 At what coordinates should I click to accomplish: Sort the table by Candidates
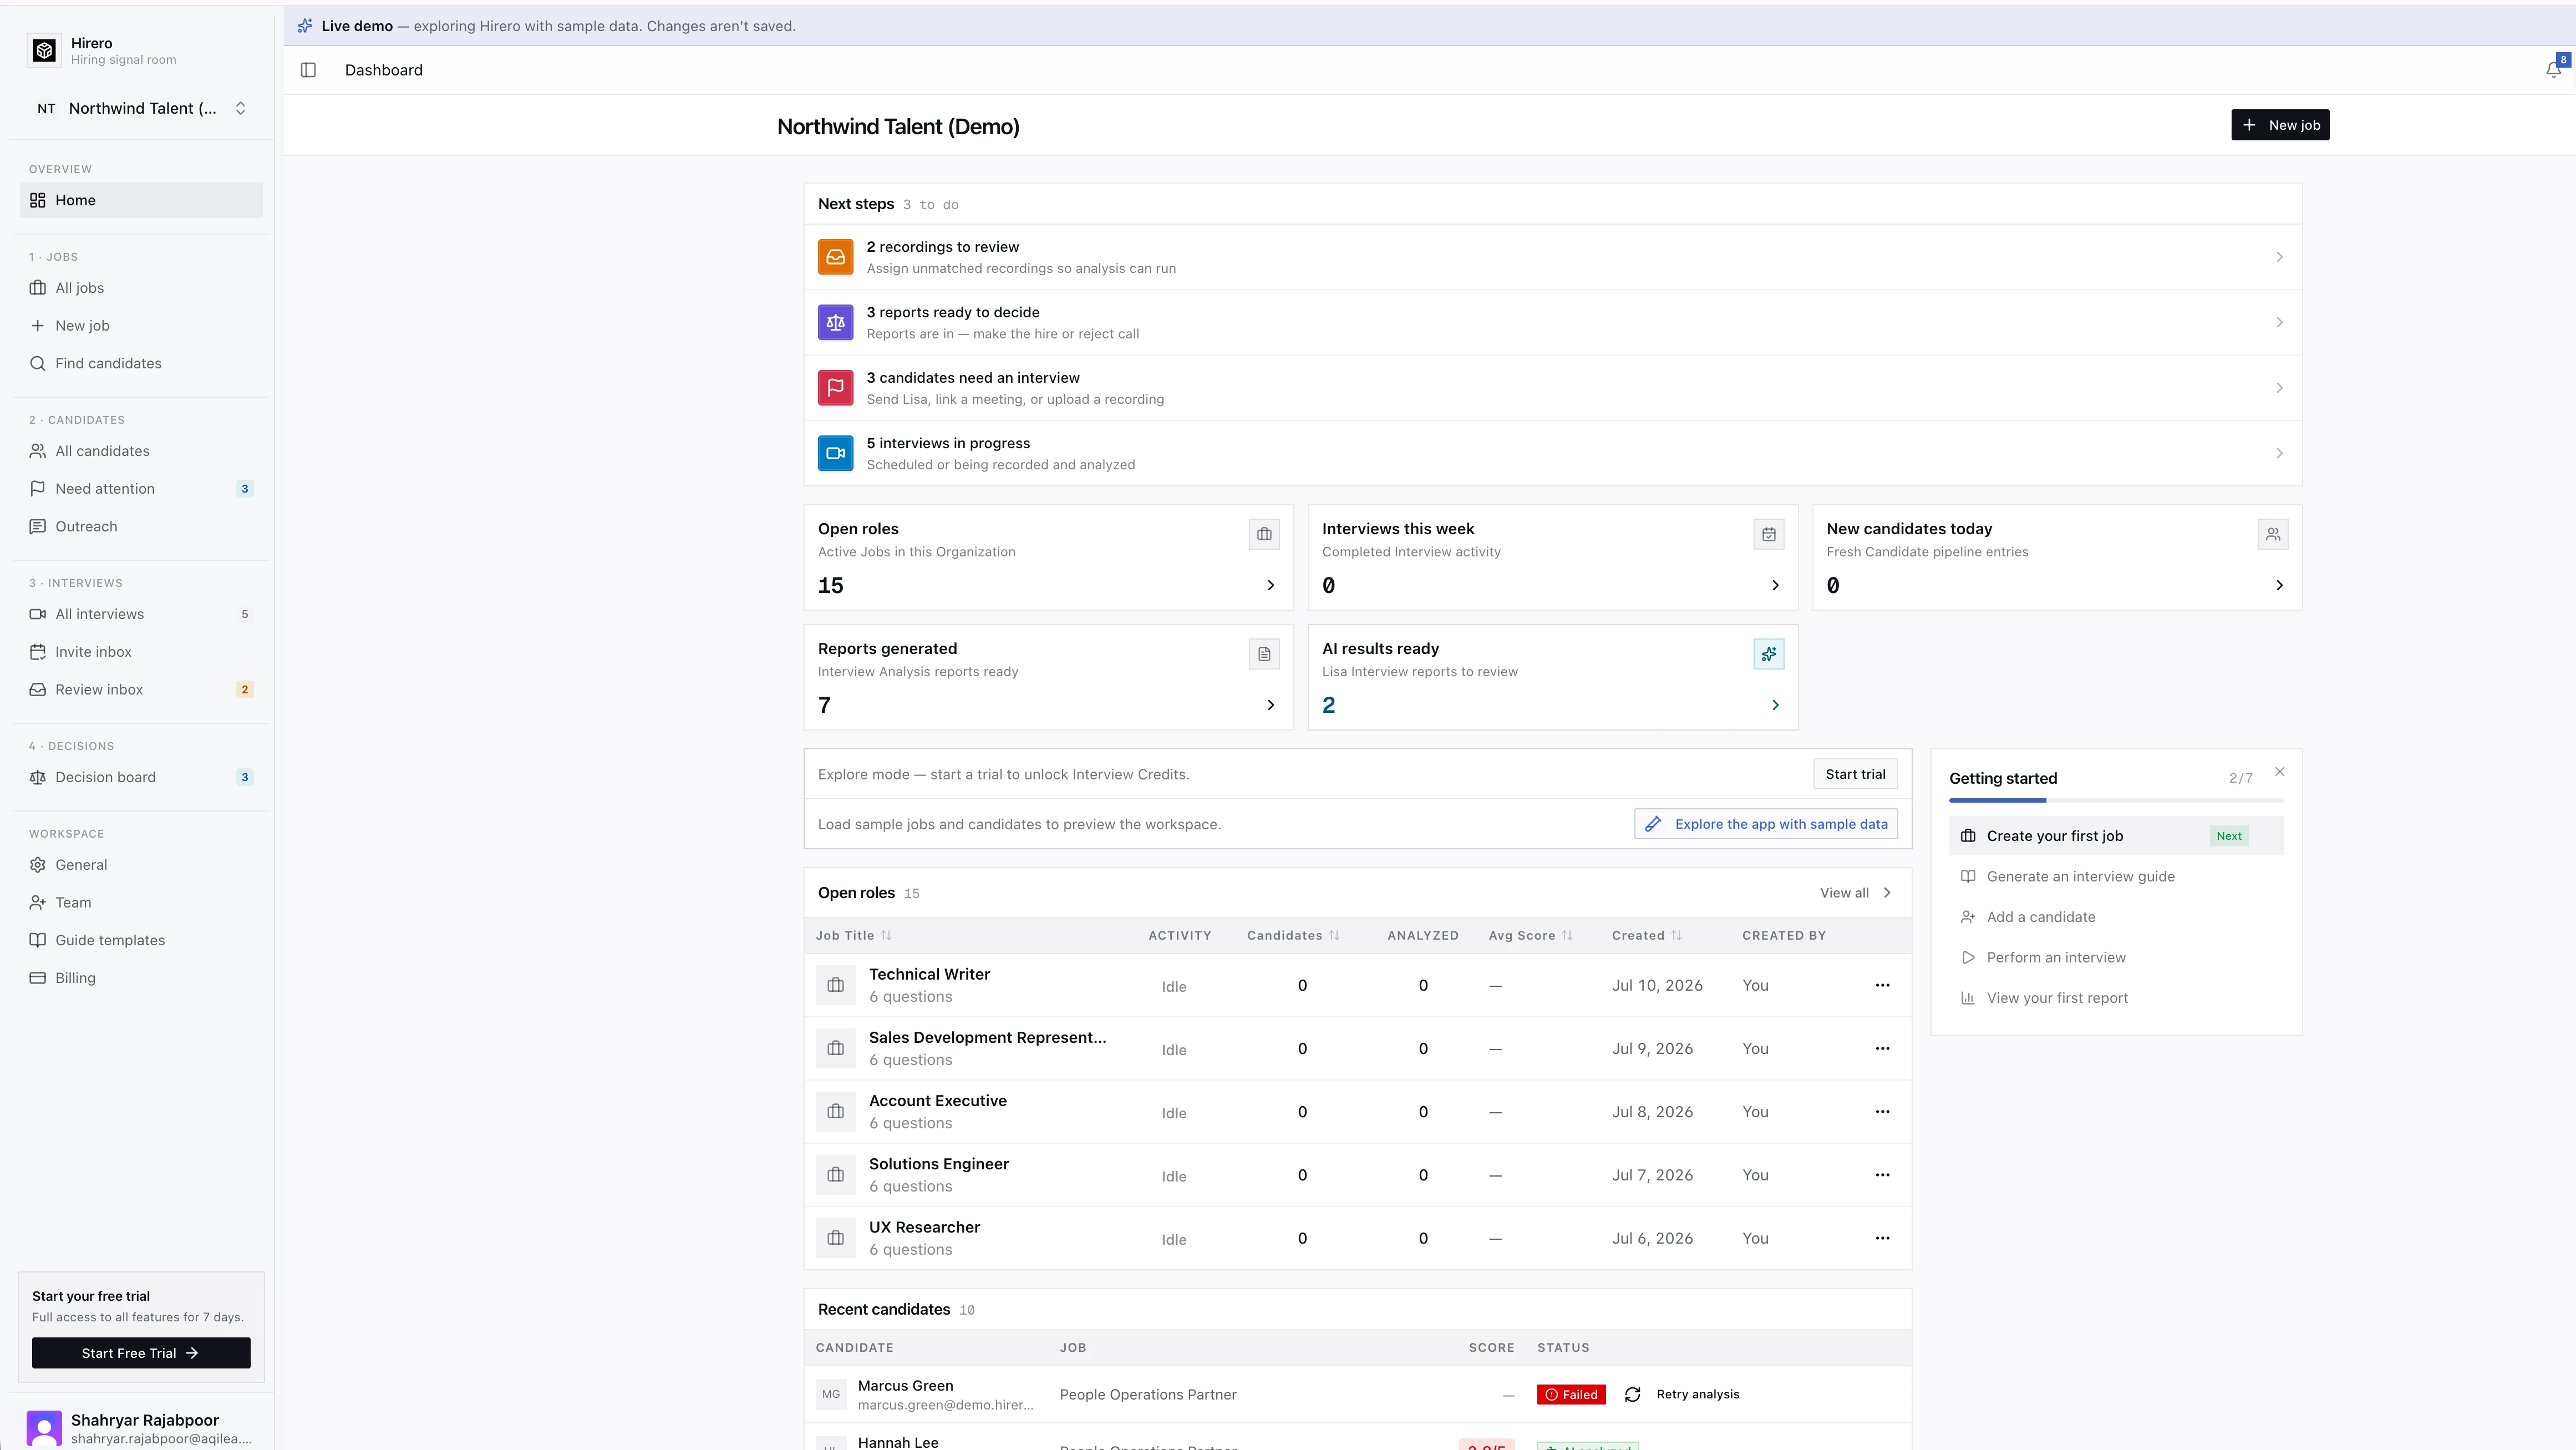1292,935
